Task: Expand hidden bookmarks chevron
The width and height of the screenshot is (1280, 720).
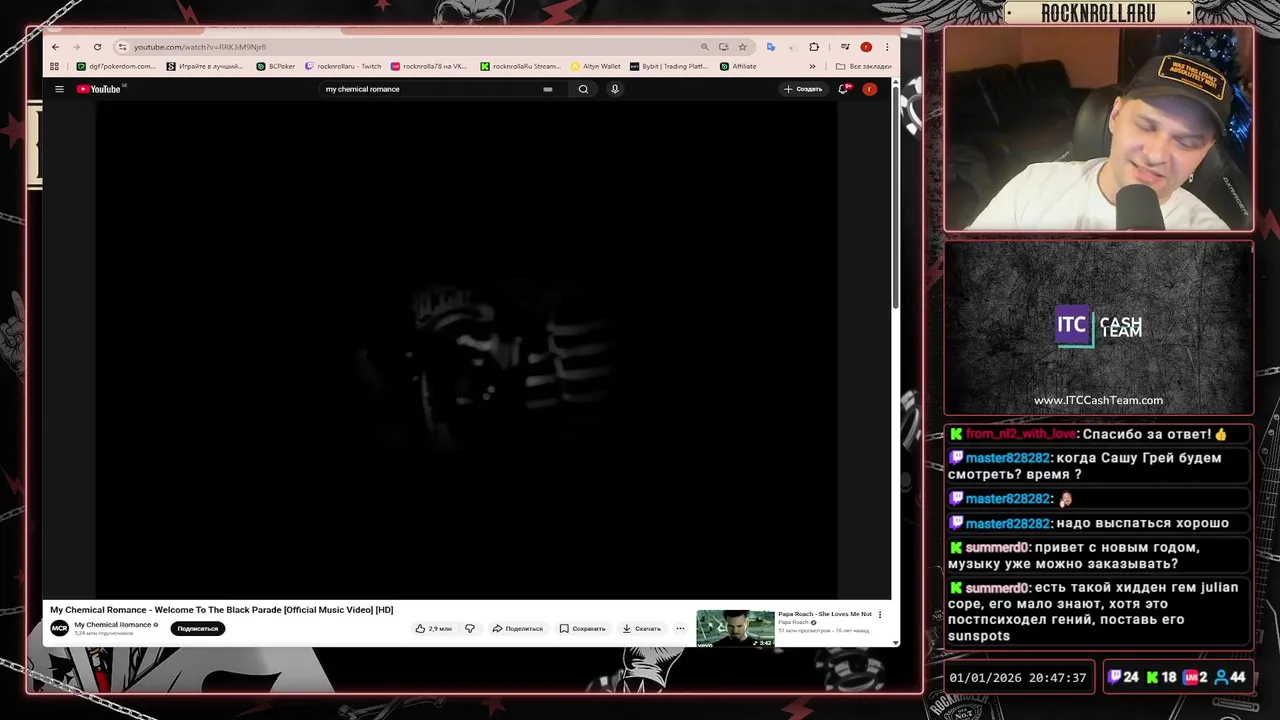Action: click(812, 66)
